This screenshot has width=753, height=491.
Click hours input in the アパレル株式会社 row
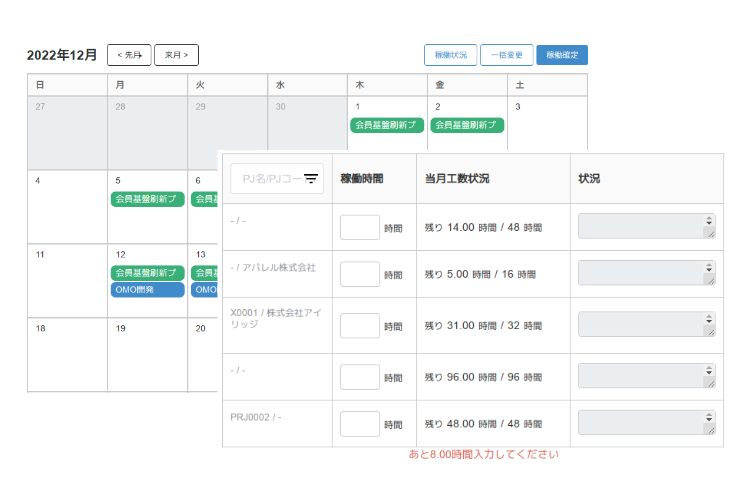360,274
